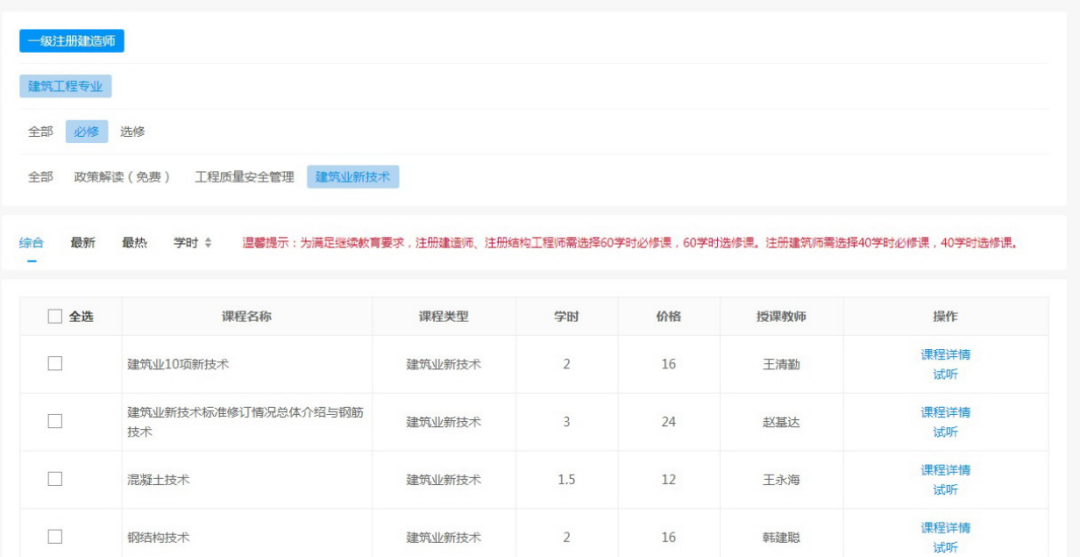
Task: Click 试听 for 钢结构技术
Action: 946,548
